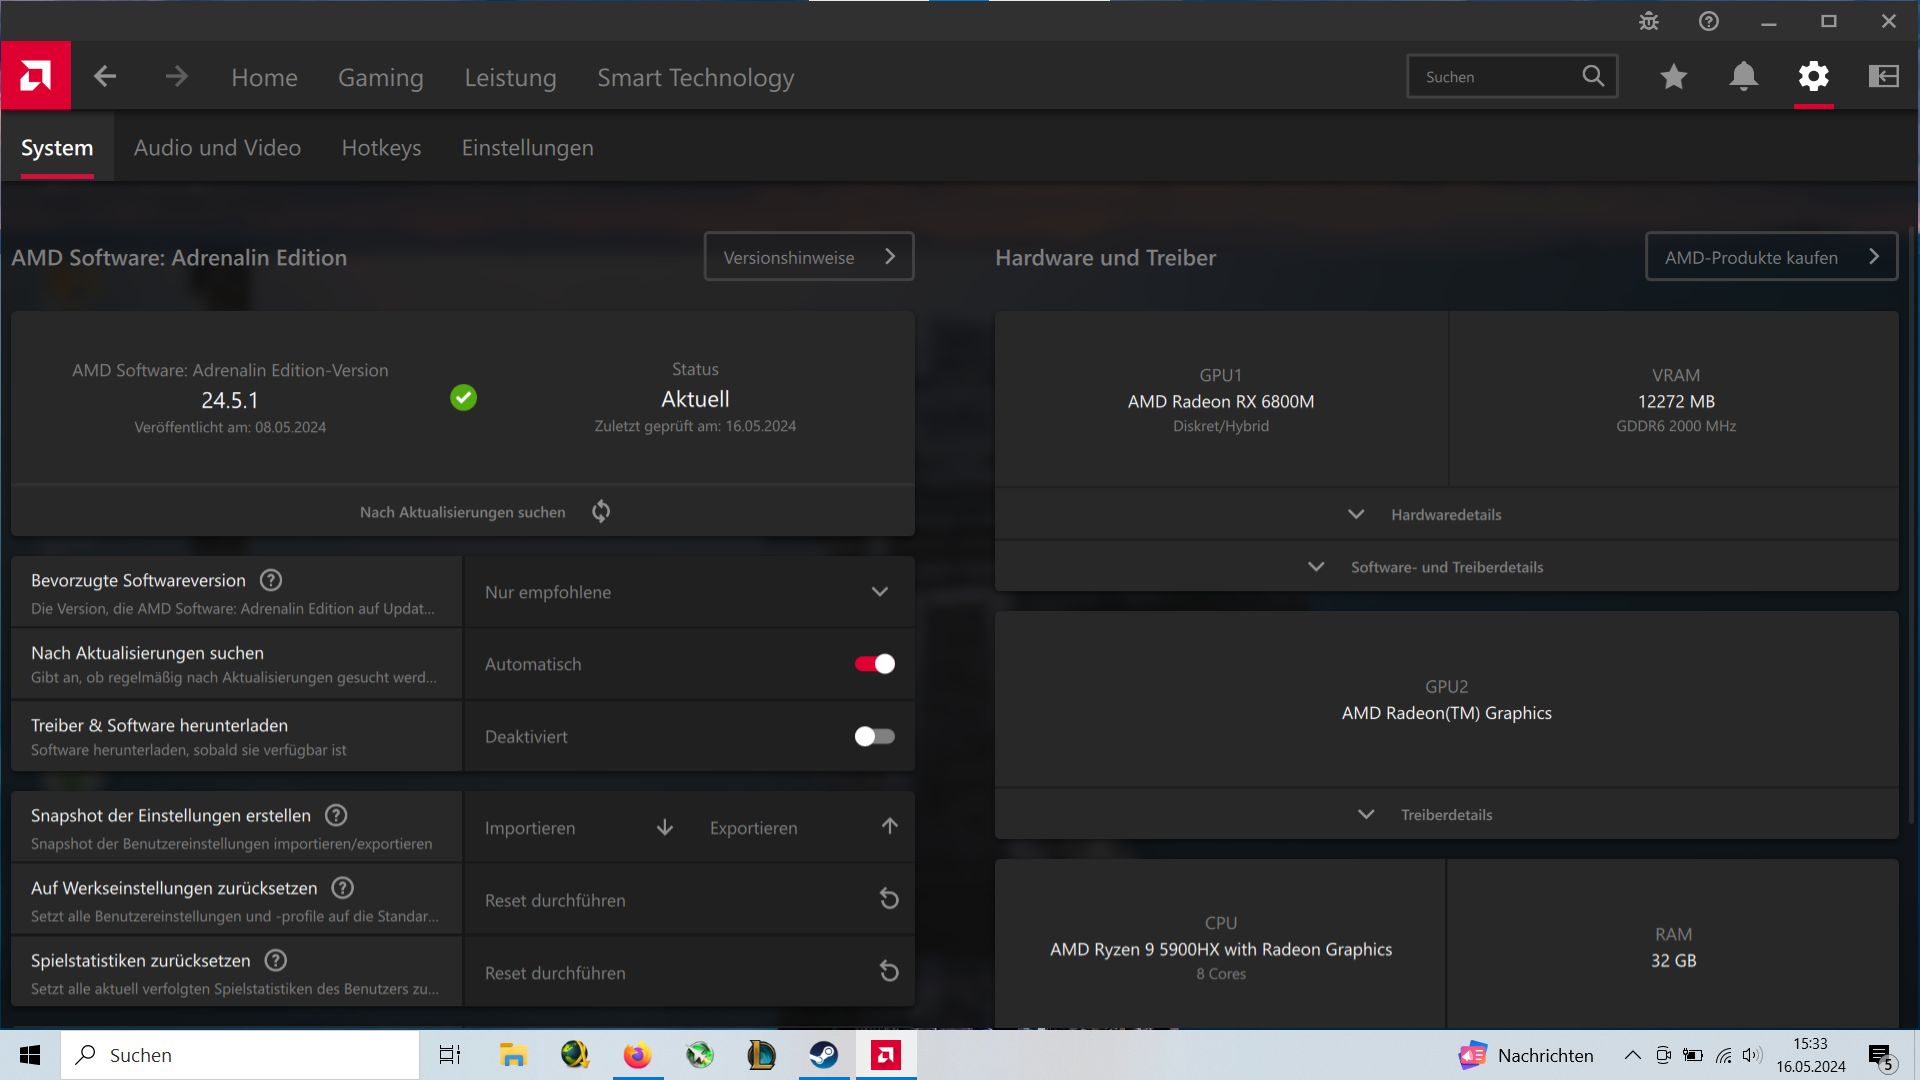Screen dimensions: 1920x1080
Task: Click AMD-Produkte kaufen button
Action: coord(1770,257)
